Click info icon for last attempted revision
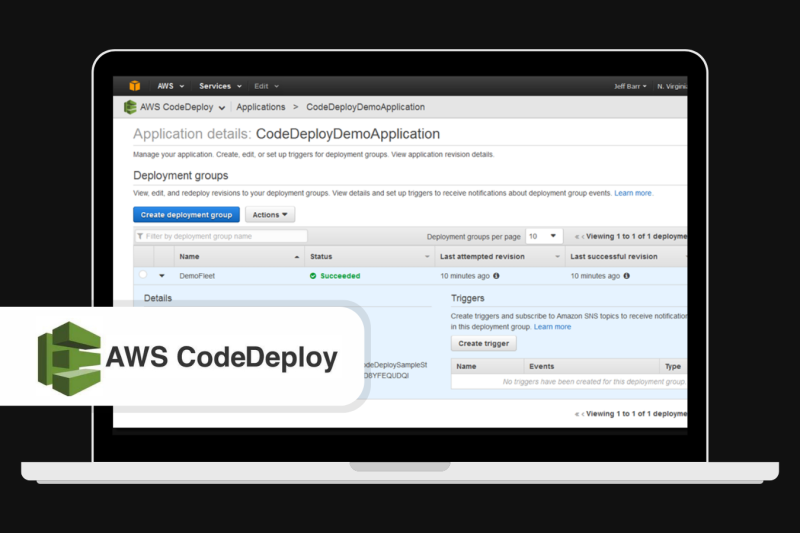Screen dimensions: 800x533 (496, 276)
